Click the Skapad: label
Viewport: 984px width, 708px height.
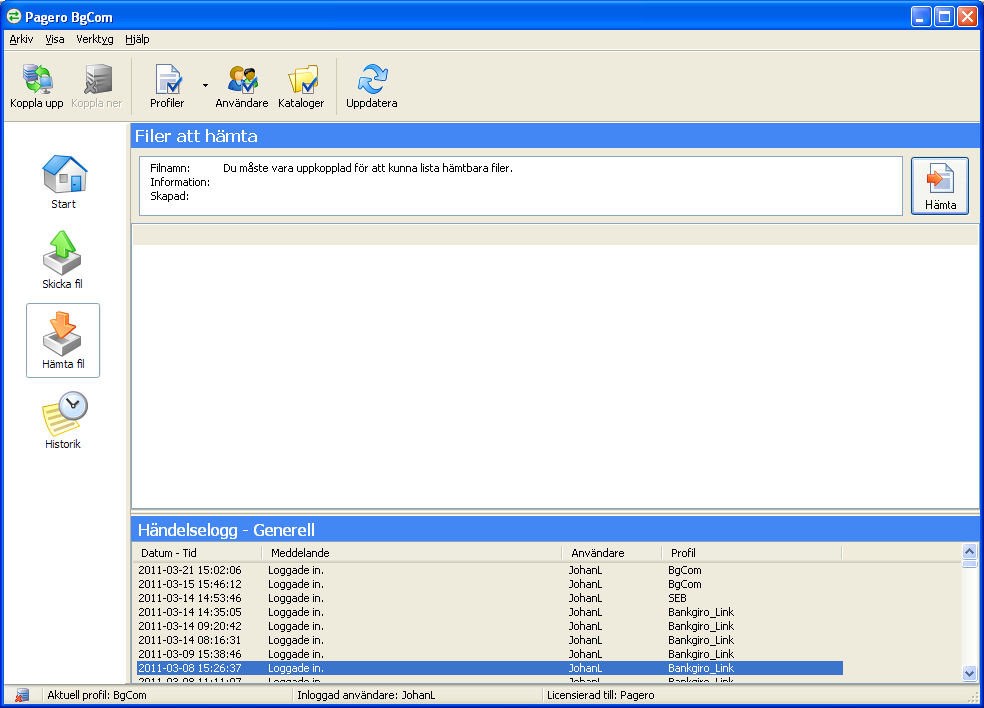(169, 196)
